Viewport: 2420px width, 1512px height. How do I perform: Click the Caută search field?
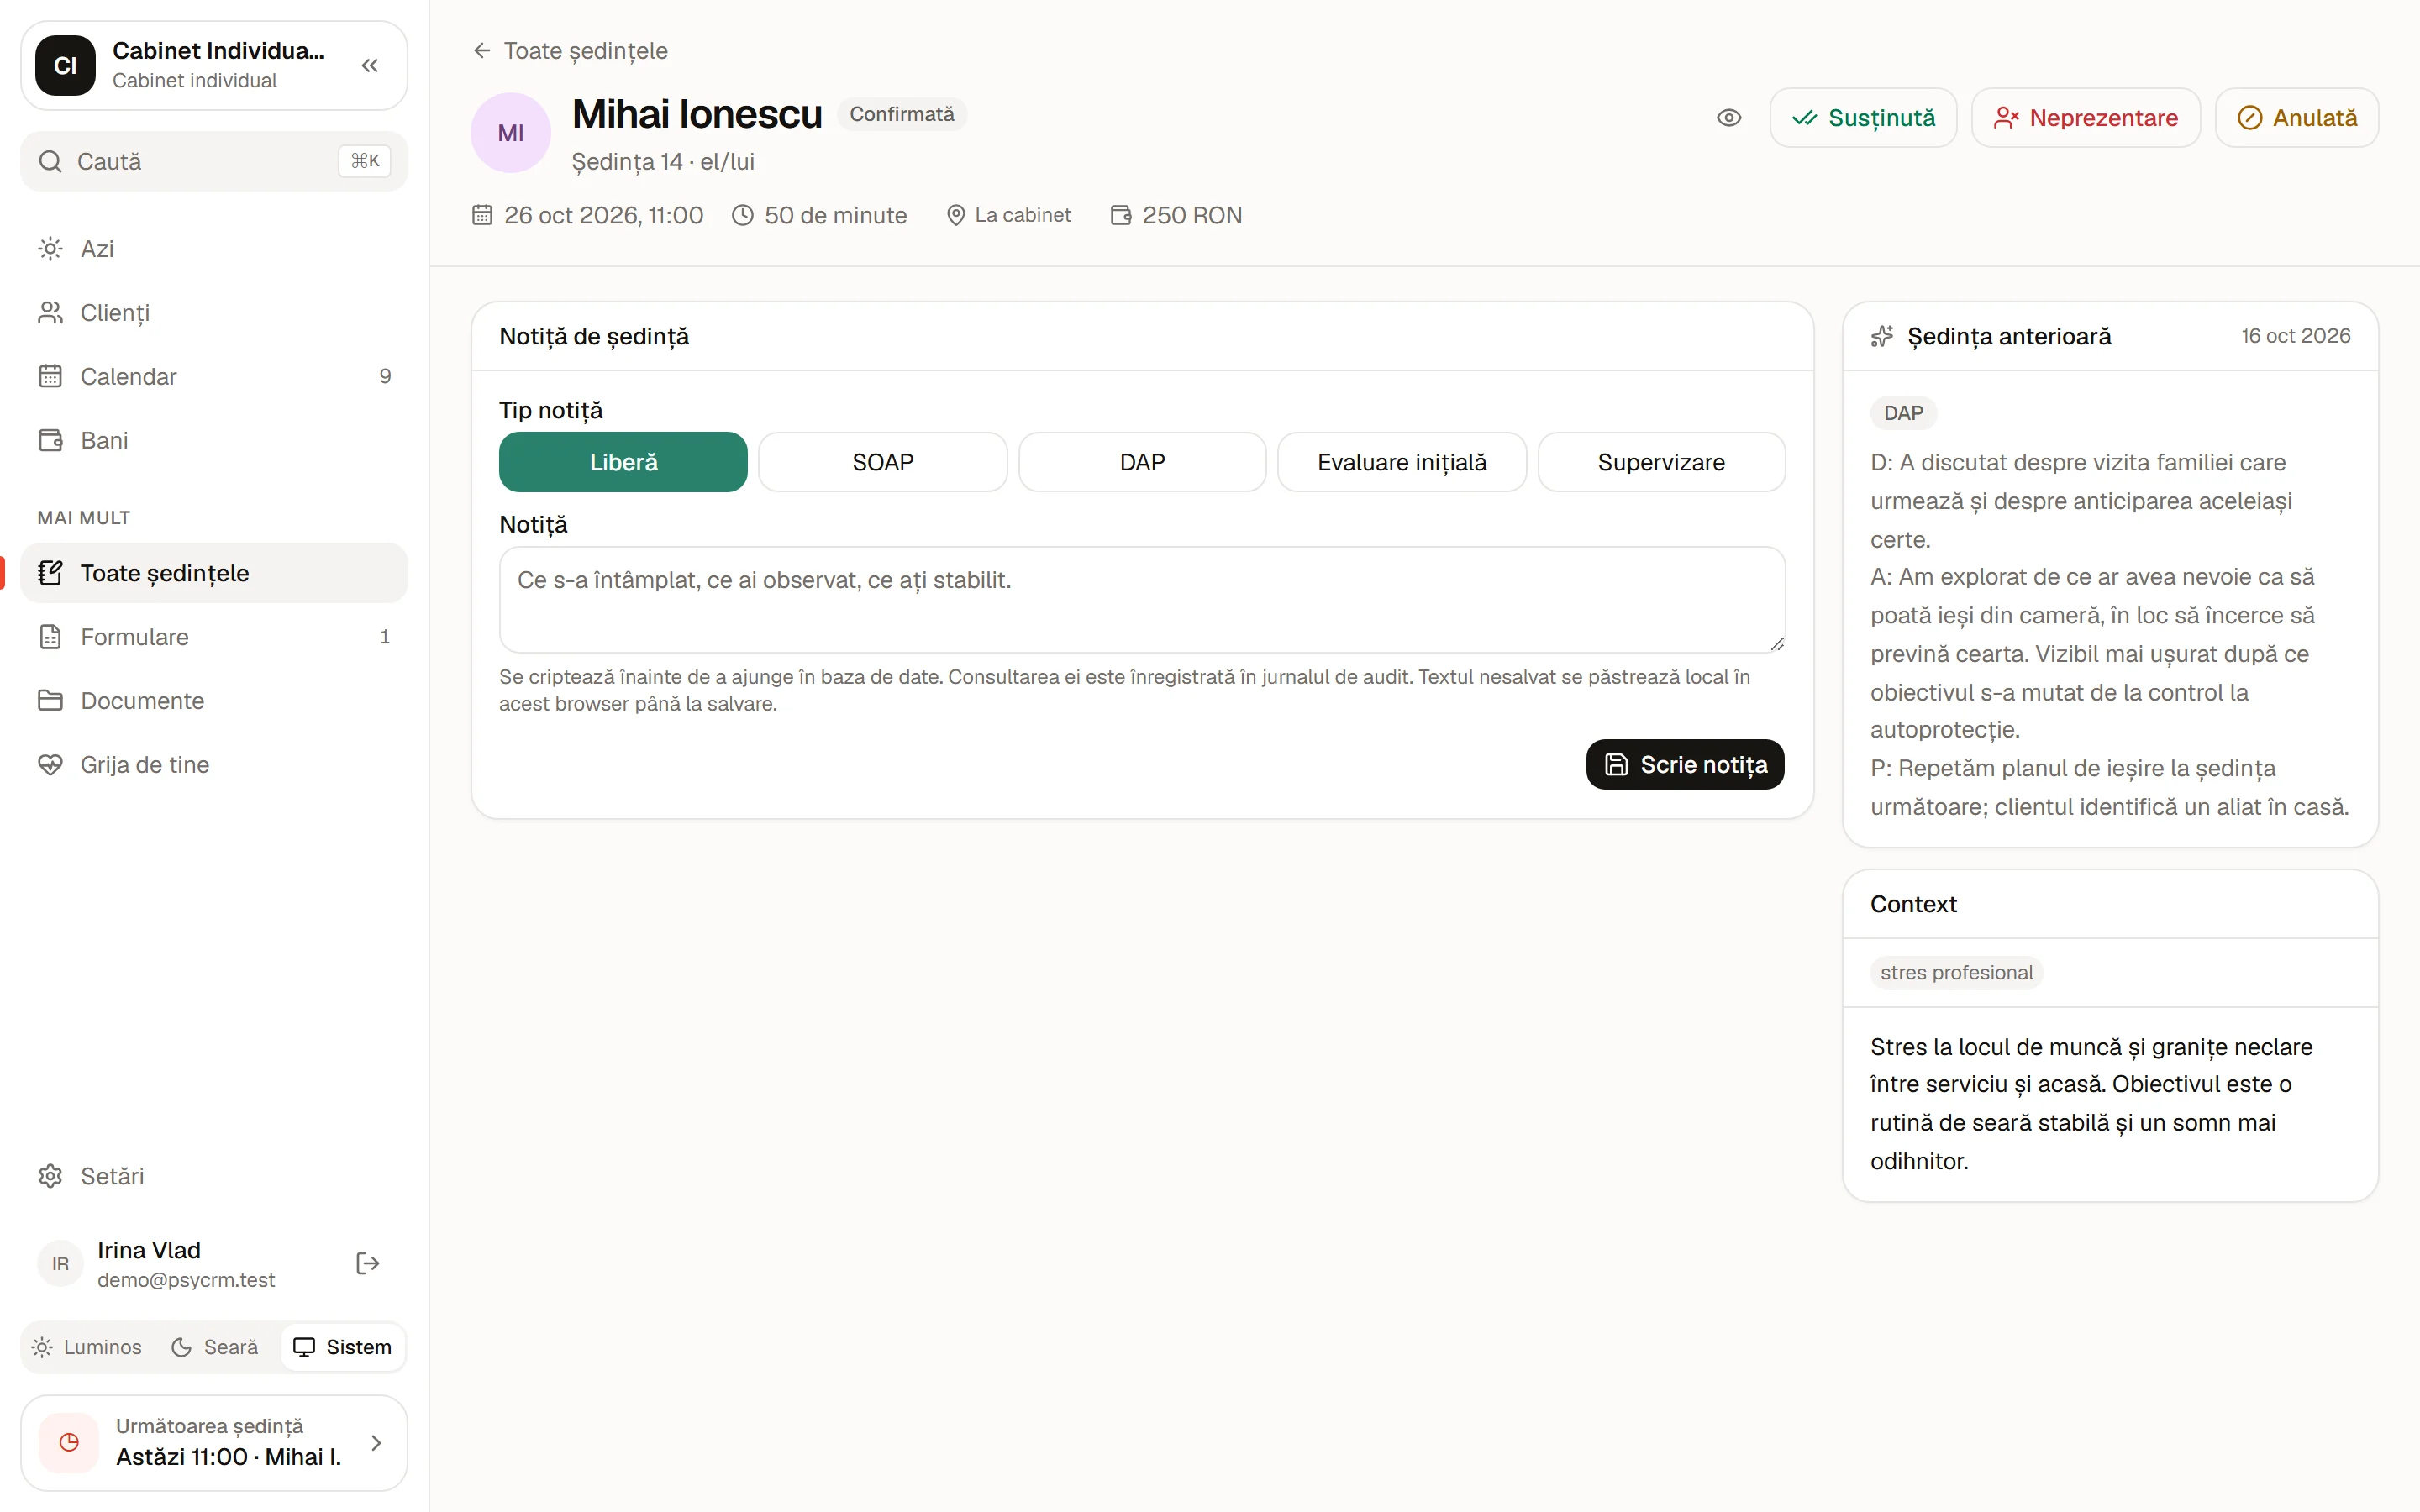tap(214, 161)
